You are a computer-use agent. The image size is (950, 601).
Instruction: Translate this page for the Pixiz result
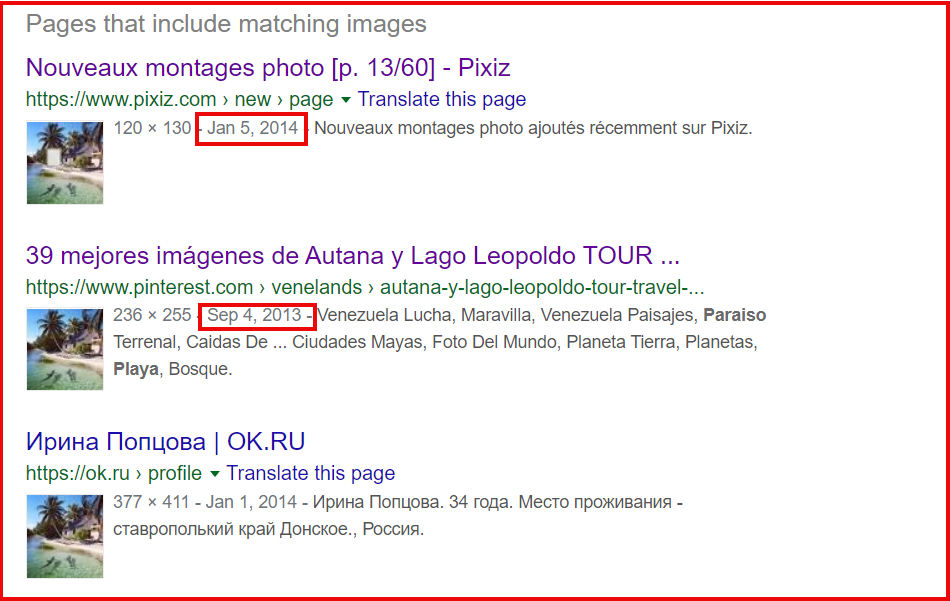pyautogui.click(x=441, y=99)
